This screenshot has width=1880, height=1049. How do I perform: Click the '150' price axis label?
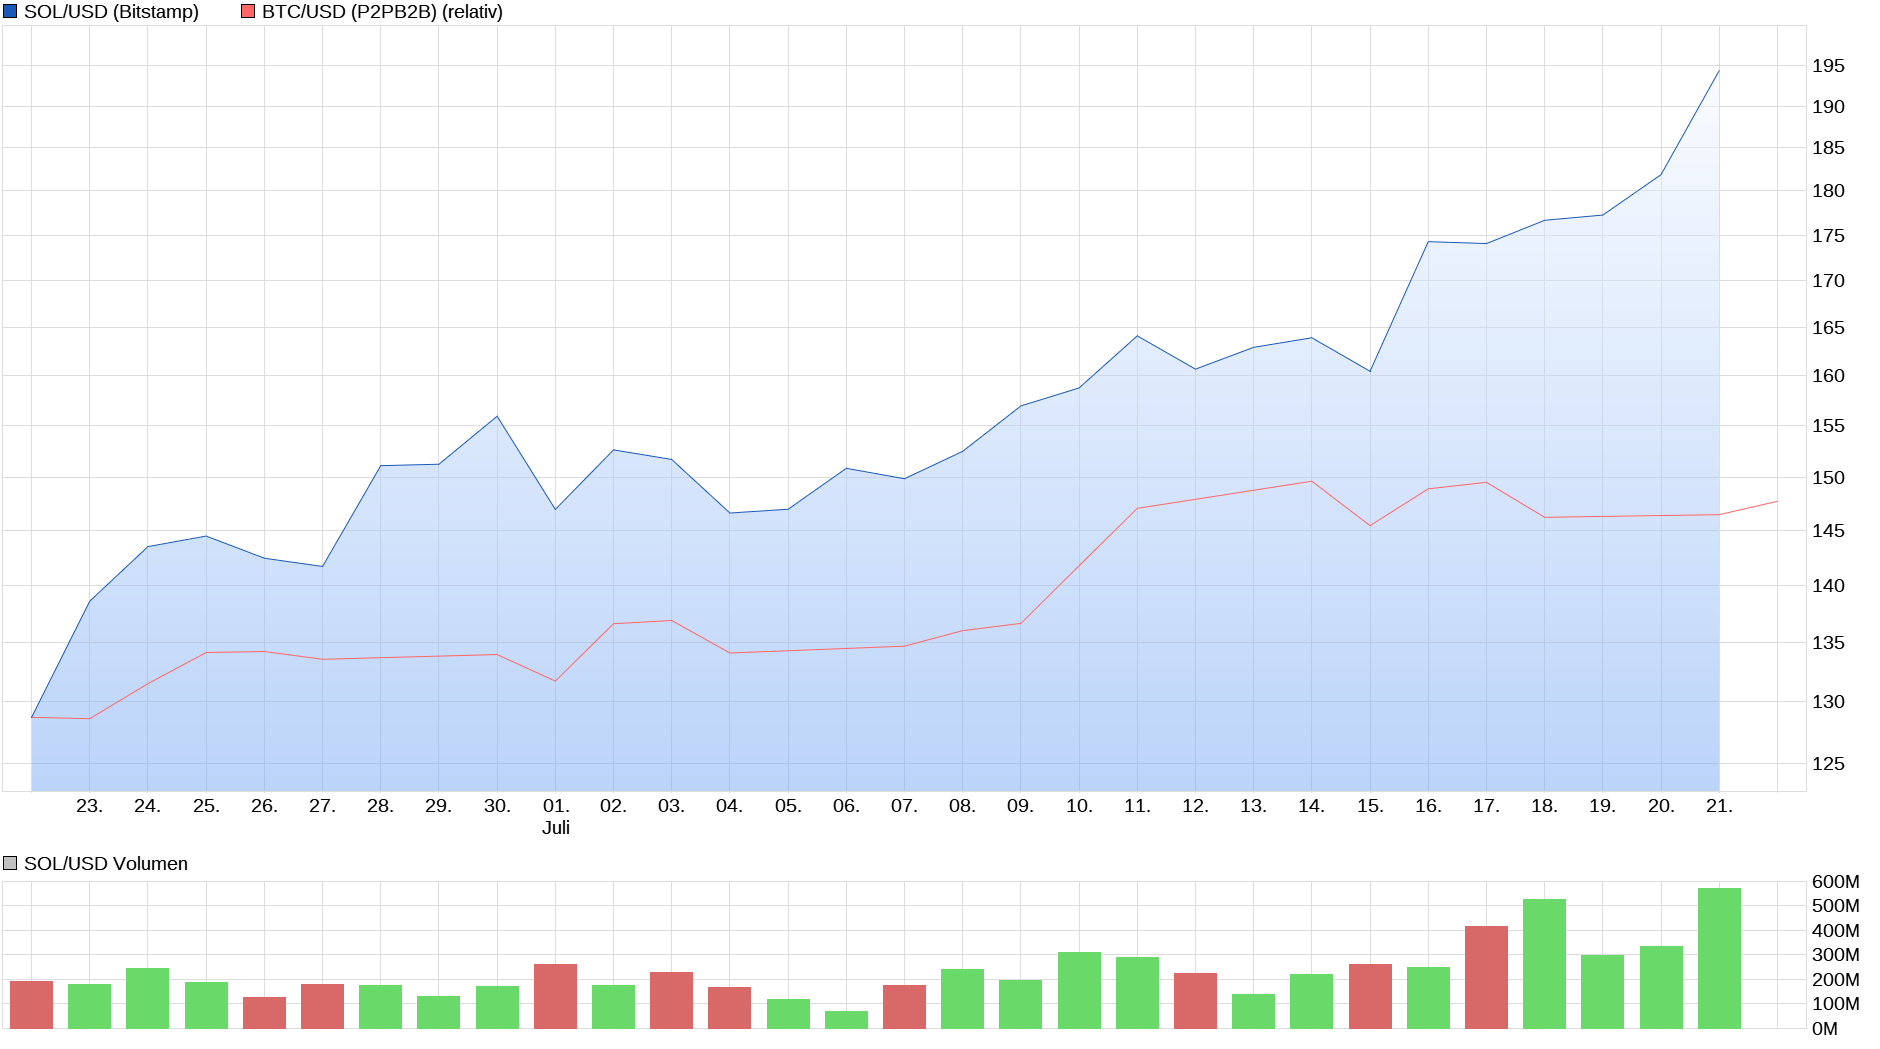click(1828, 478)
